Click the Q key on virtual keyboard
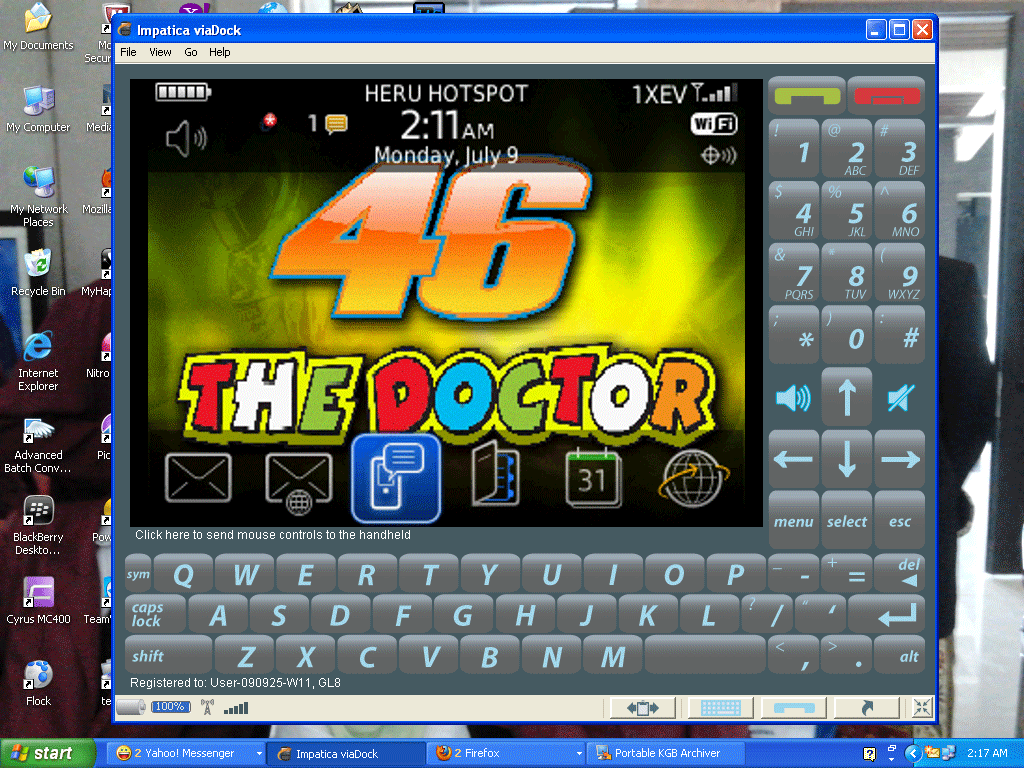 tap(184, 573)
